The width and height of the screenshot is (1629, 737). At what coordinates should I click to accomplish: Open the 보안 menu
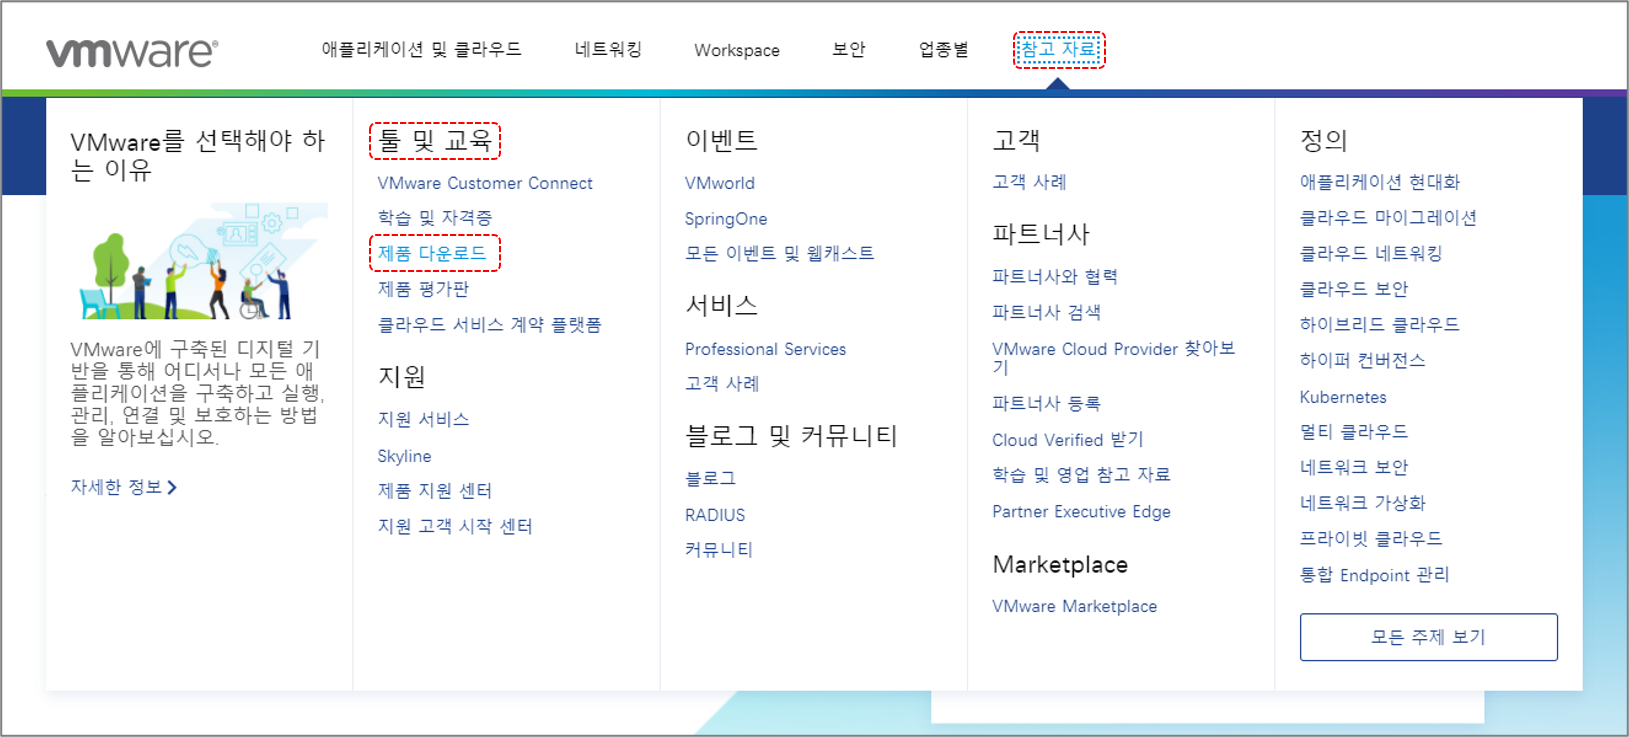click(x=849, y=49)
